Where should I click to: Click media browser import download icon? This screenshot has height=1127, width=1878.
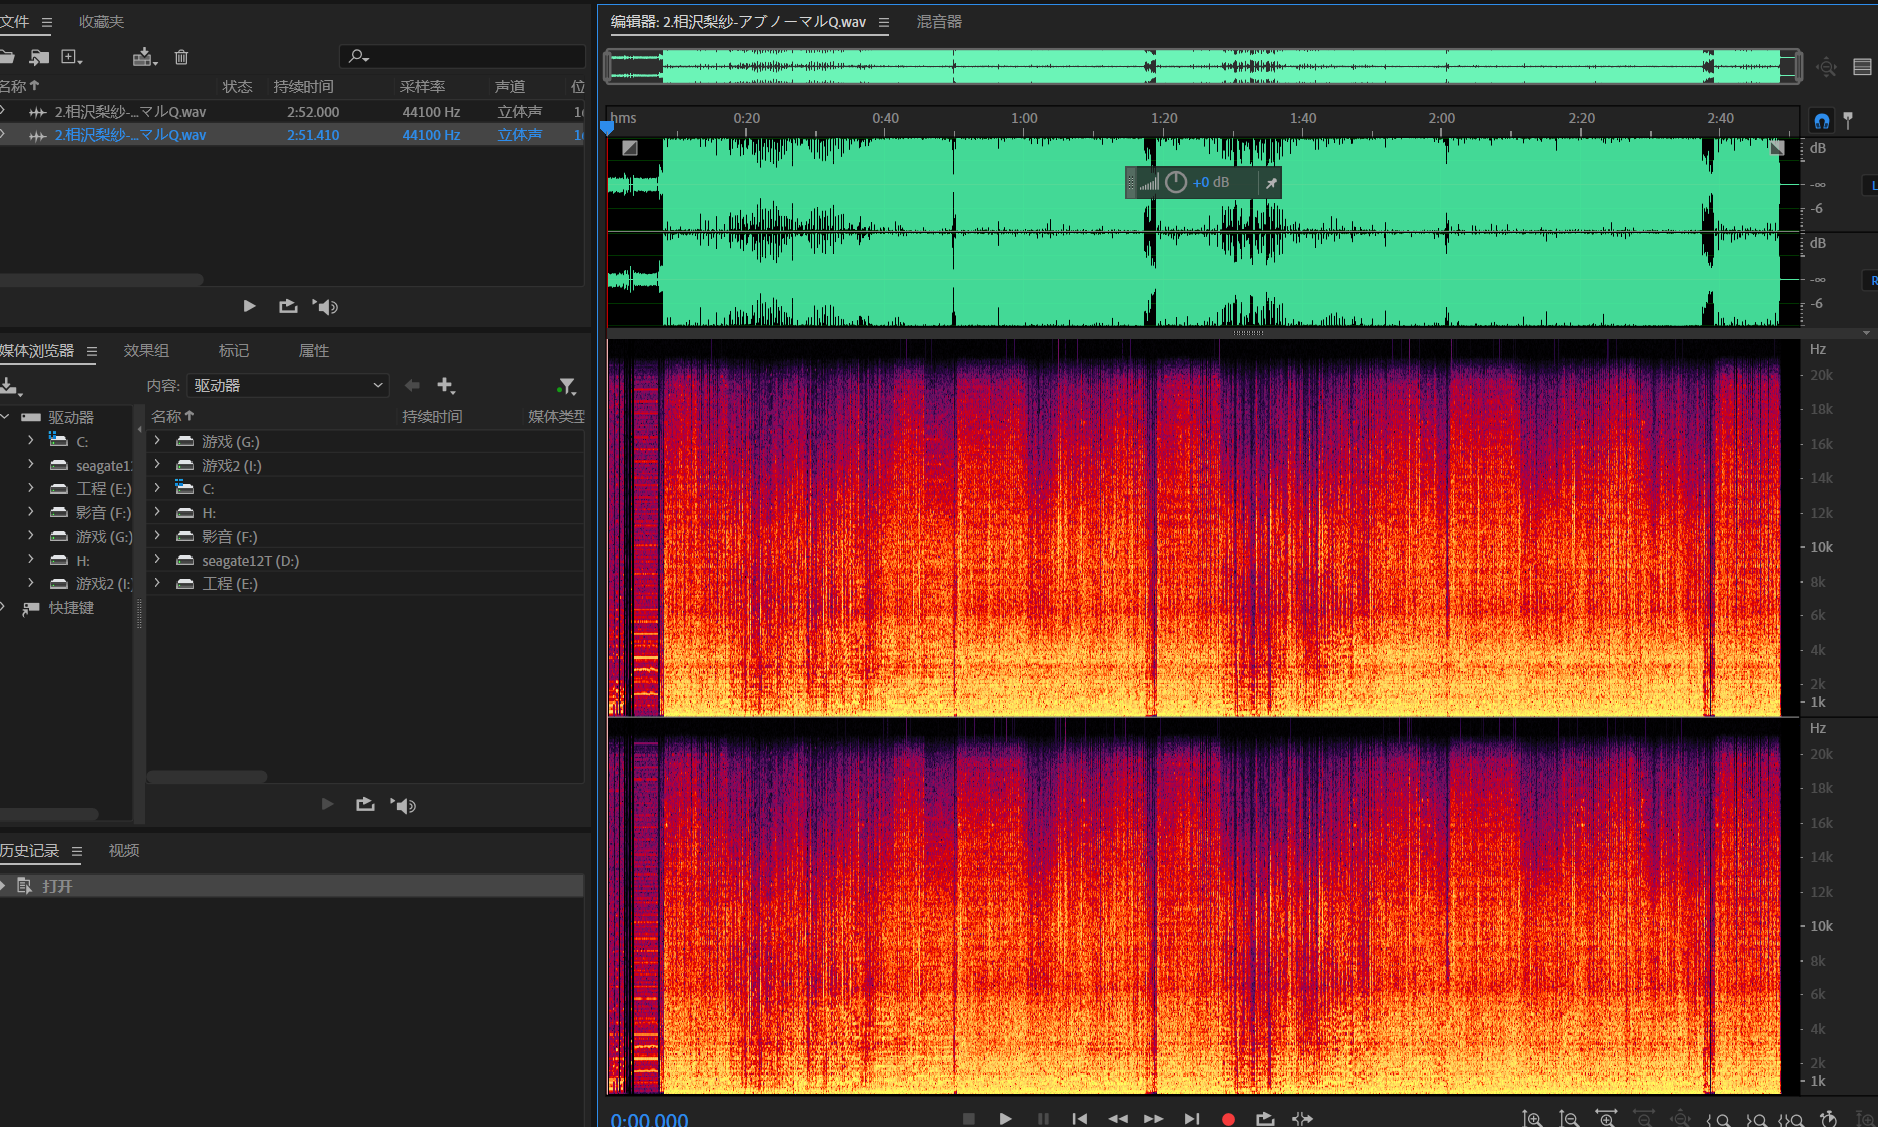(11, 386)
